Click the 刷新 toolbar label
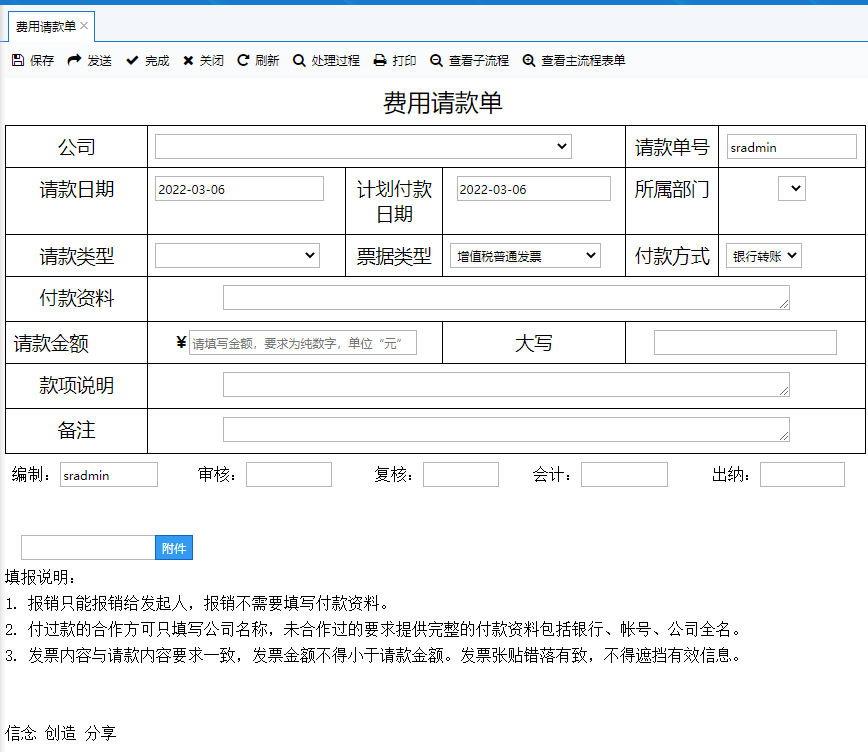 coord(267,60)
